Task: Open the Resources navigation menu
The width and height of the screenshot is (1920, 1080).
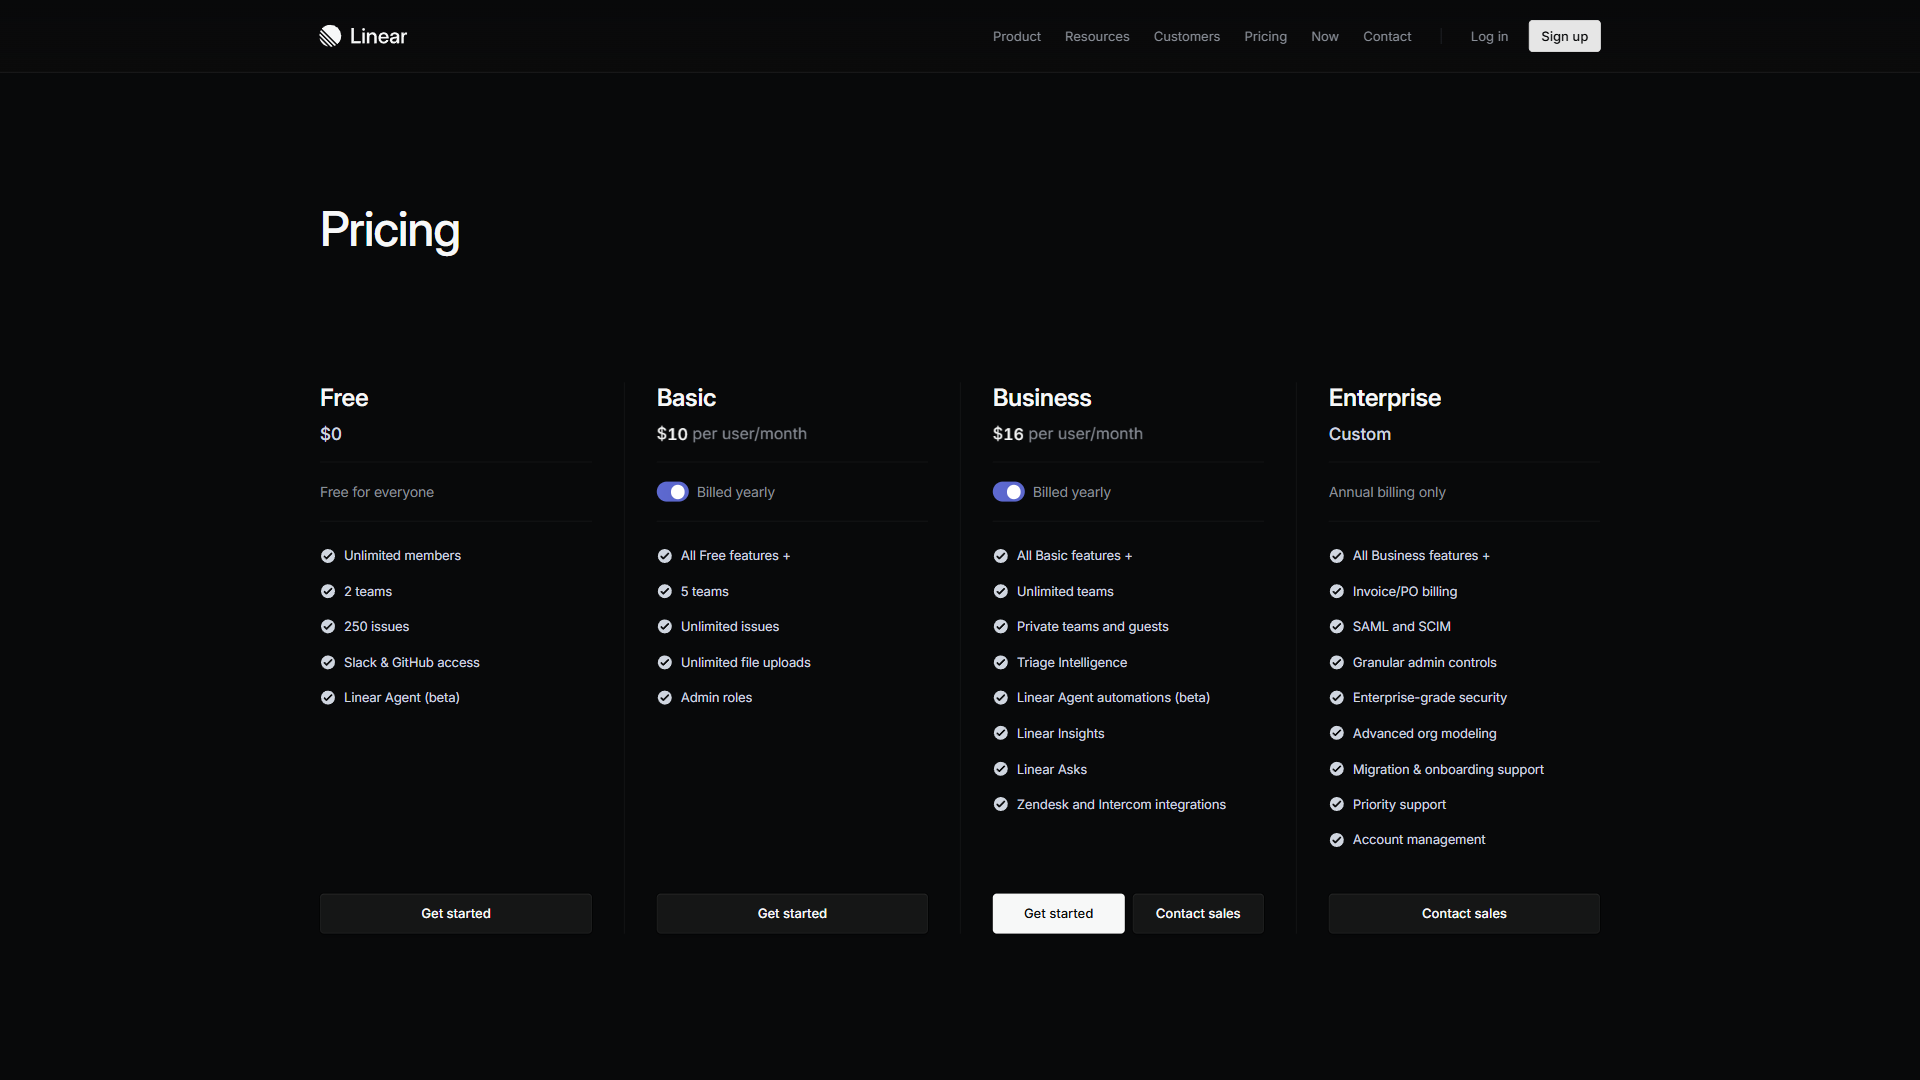Action: point(1097,36)
